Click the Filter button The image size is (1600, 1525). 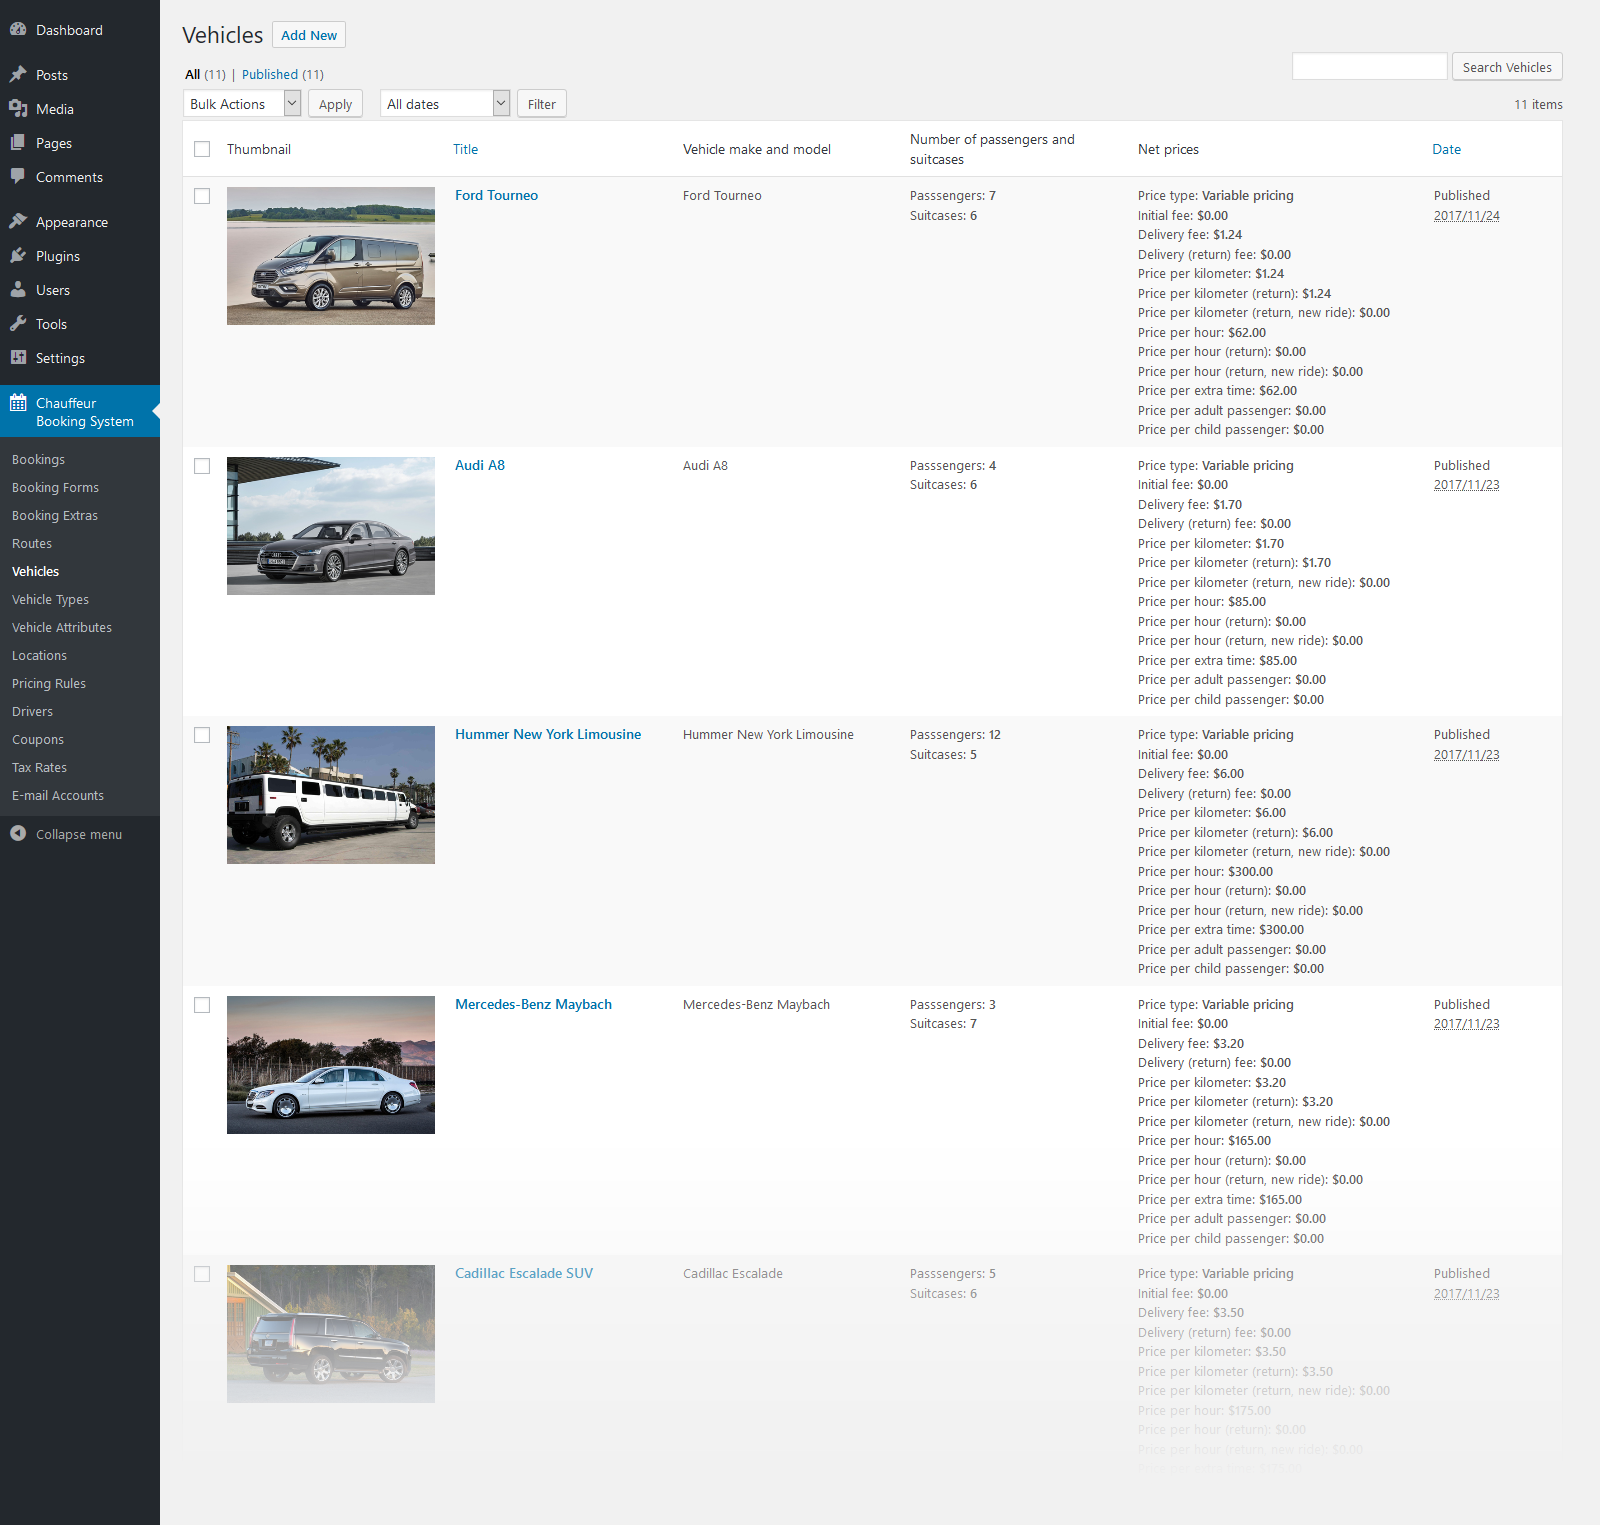click(x=542, y=104)
